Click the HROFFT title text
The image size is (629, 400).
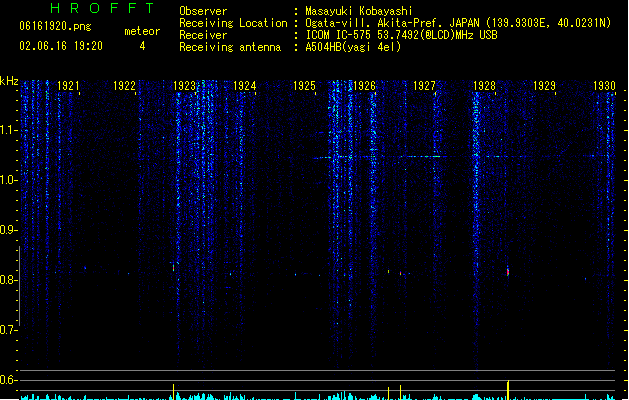click(102, 8)
